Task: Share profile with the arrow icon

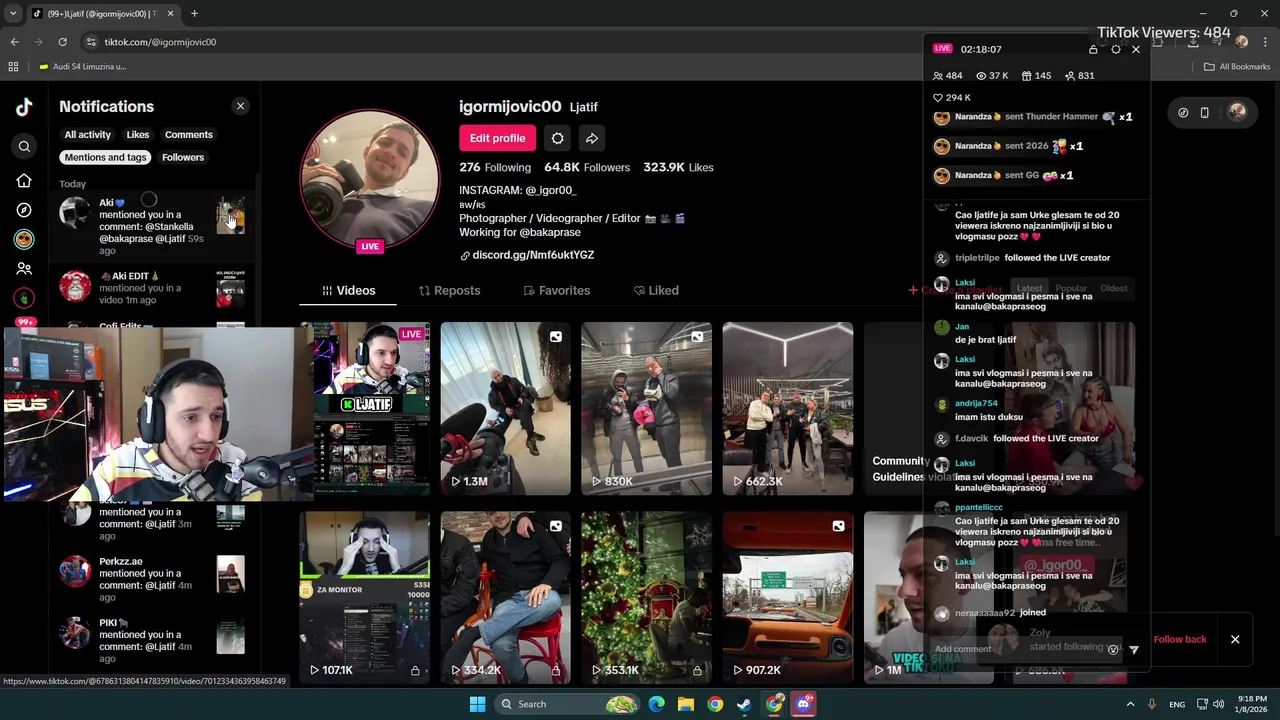Action: click(x=592, y=138)
